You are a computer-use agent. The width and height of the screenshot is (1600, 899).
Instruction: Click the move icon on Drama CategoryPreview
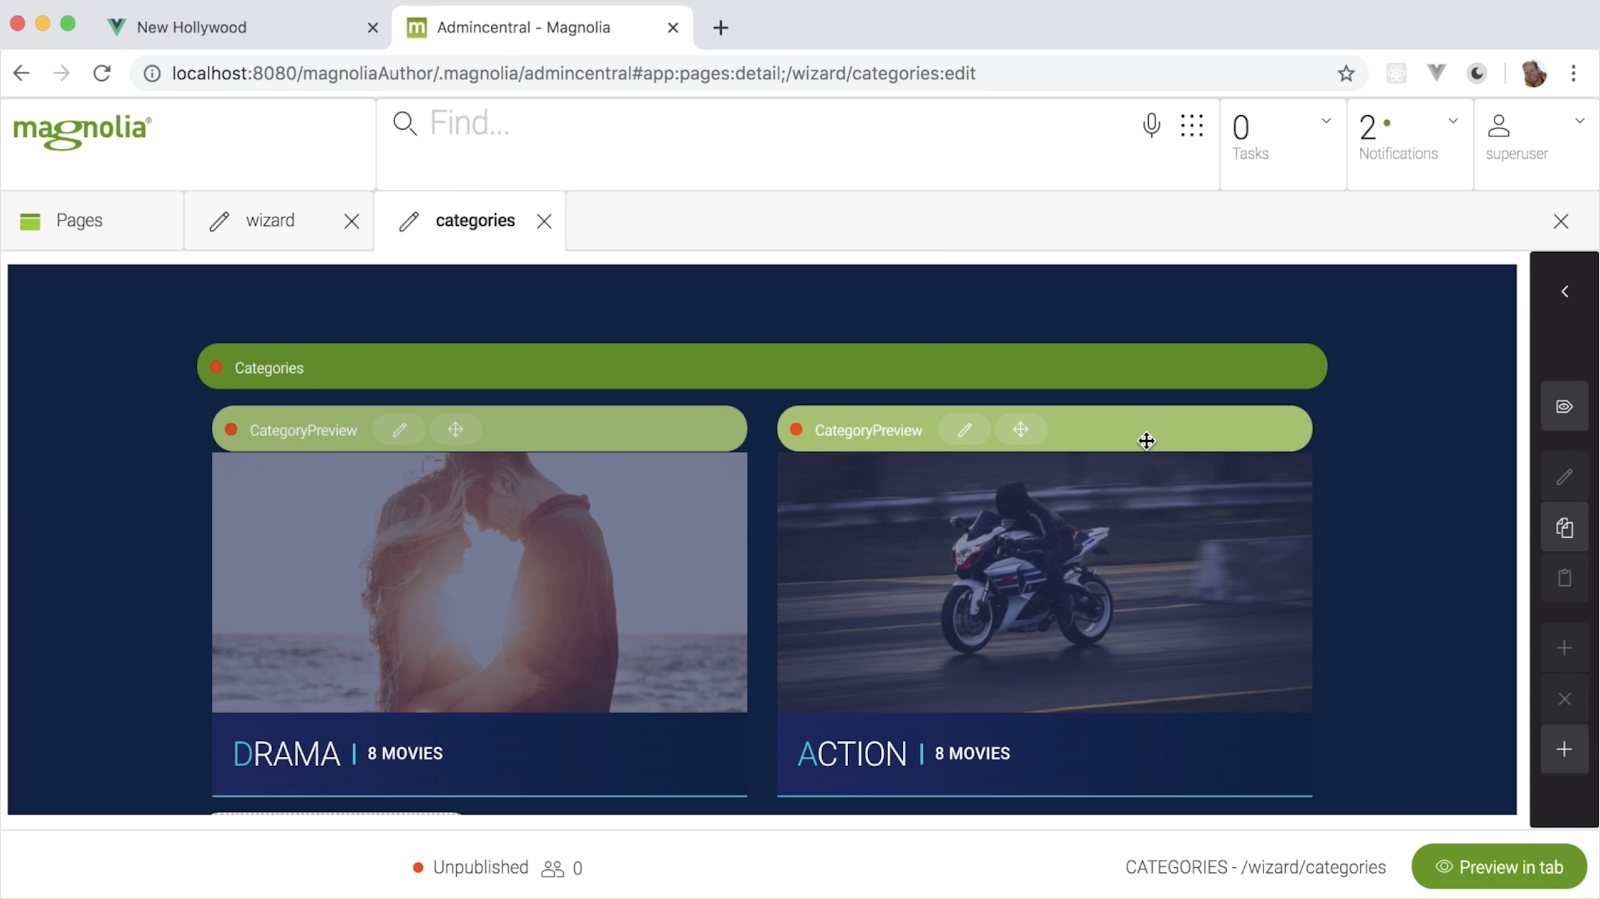[x=455, y=430]
